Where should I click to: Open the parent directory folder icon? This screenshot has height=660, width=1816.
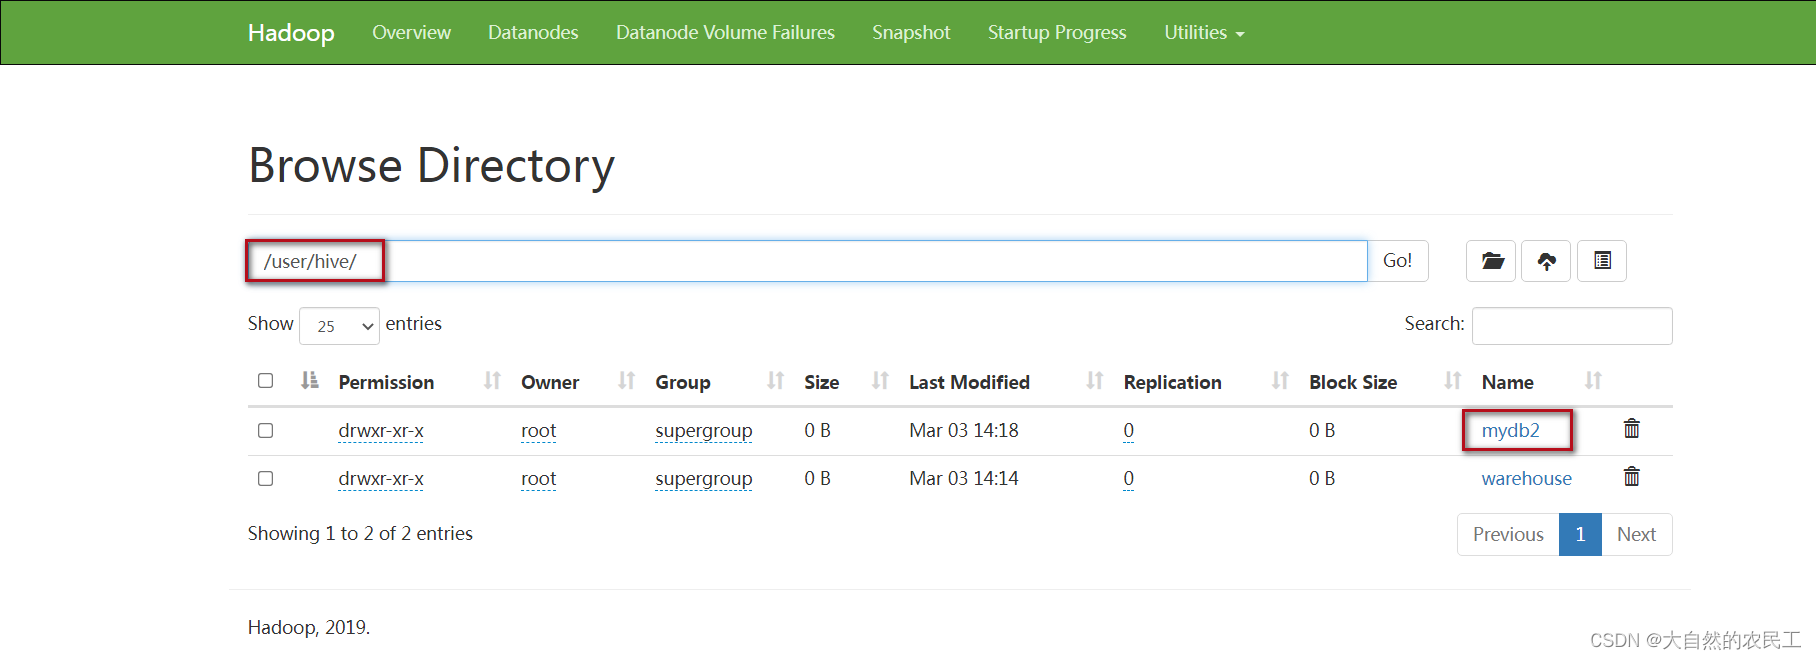point(1491,261)
